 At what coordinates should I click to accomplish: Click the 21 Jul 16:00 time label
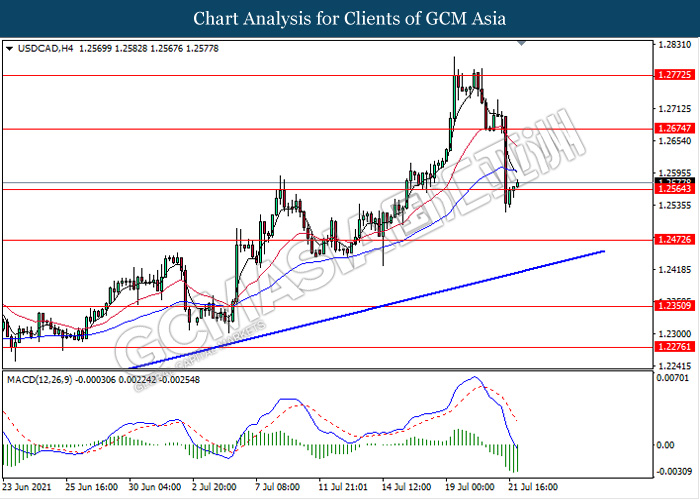(x=533, y=487)
